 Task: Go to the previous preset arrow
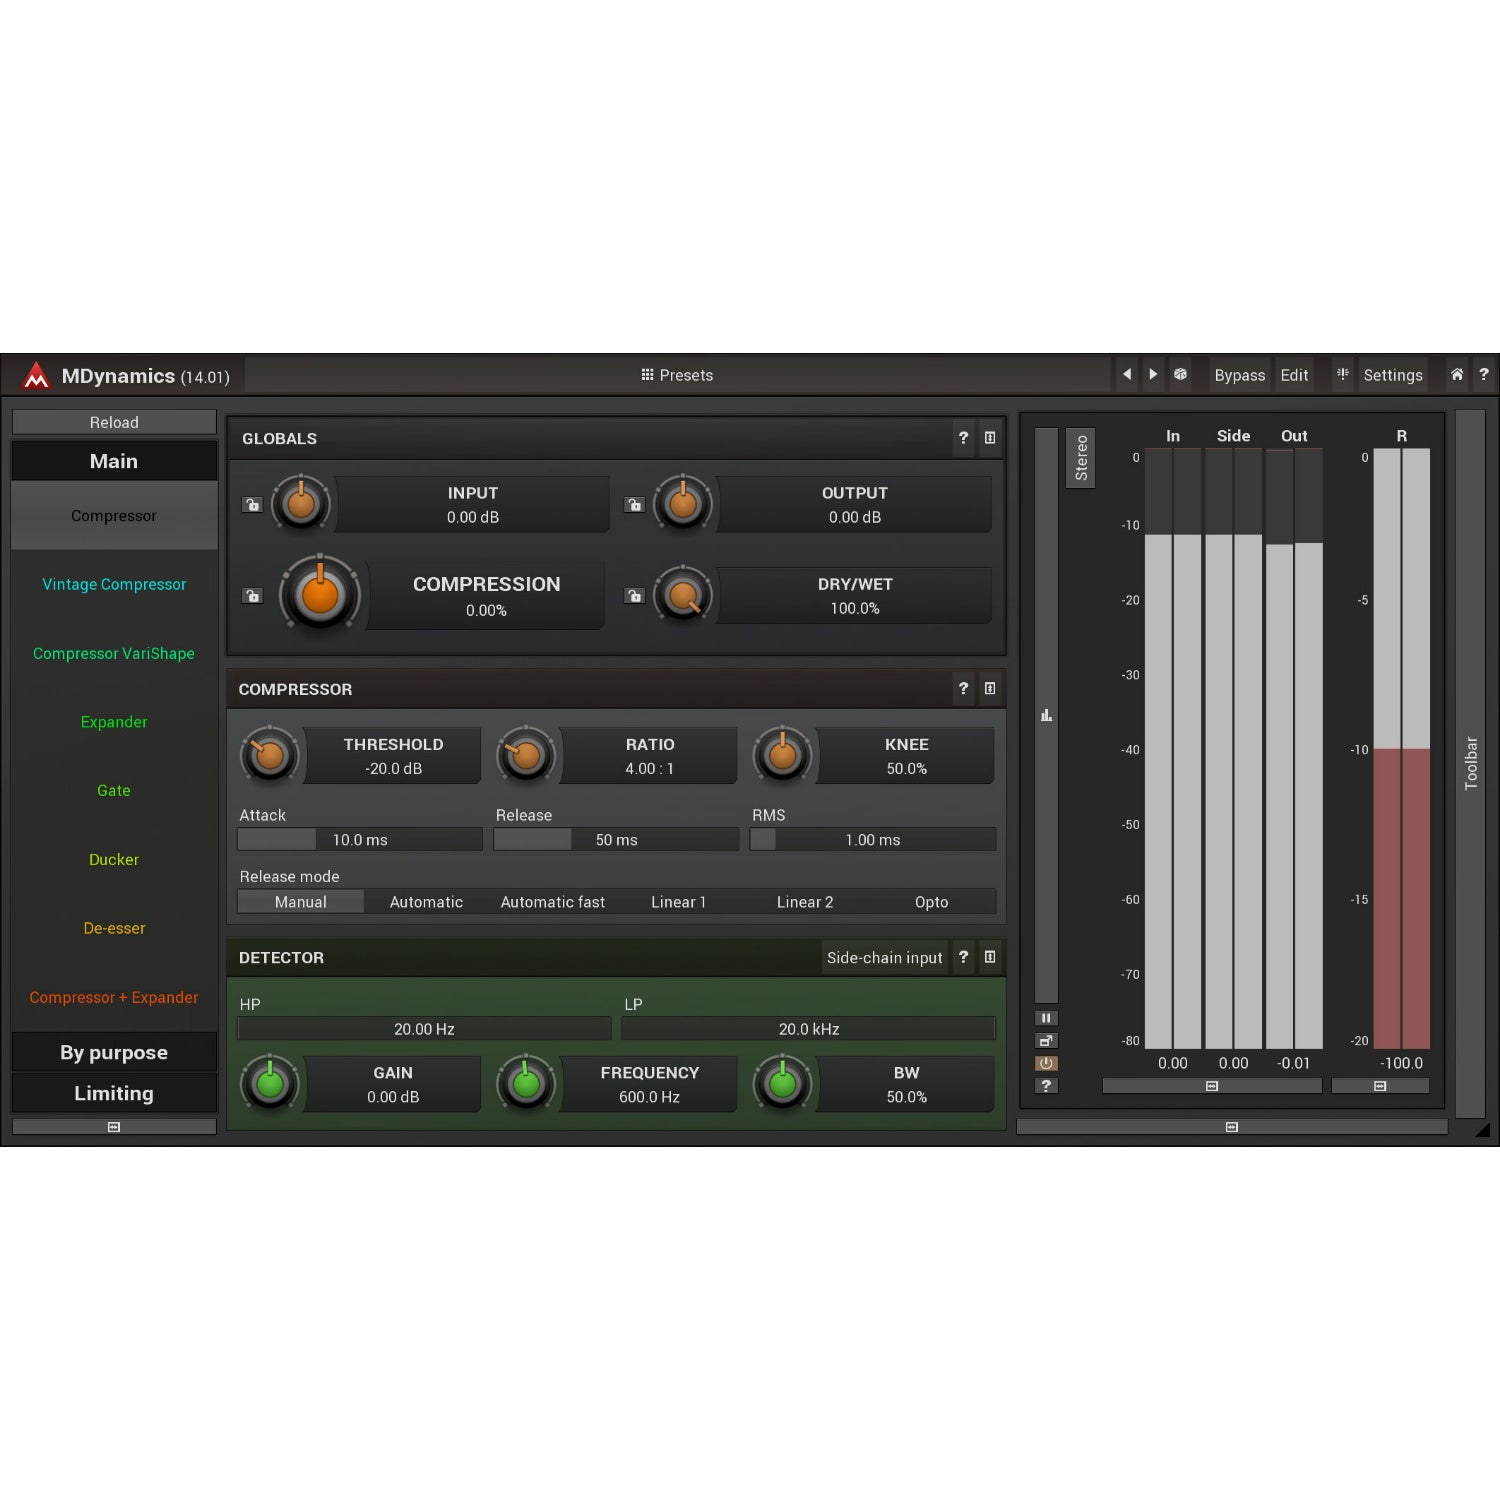coord(1127,374)
